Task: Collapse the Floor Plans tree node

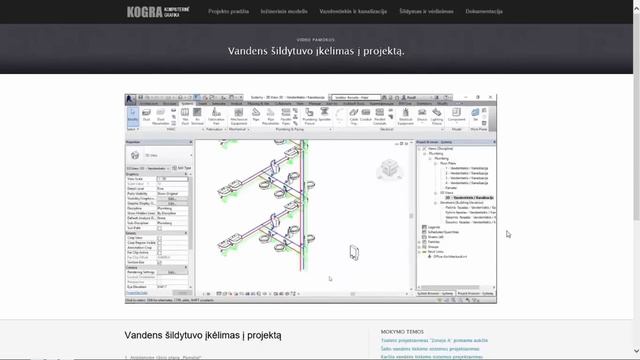Action: coord(436,163)
